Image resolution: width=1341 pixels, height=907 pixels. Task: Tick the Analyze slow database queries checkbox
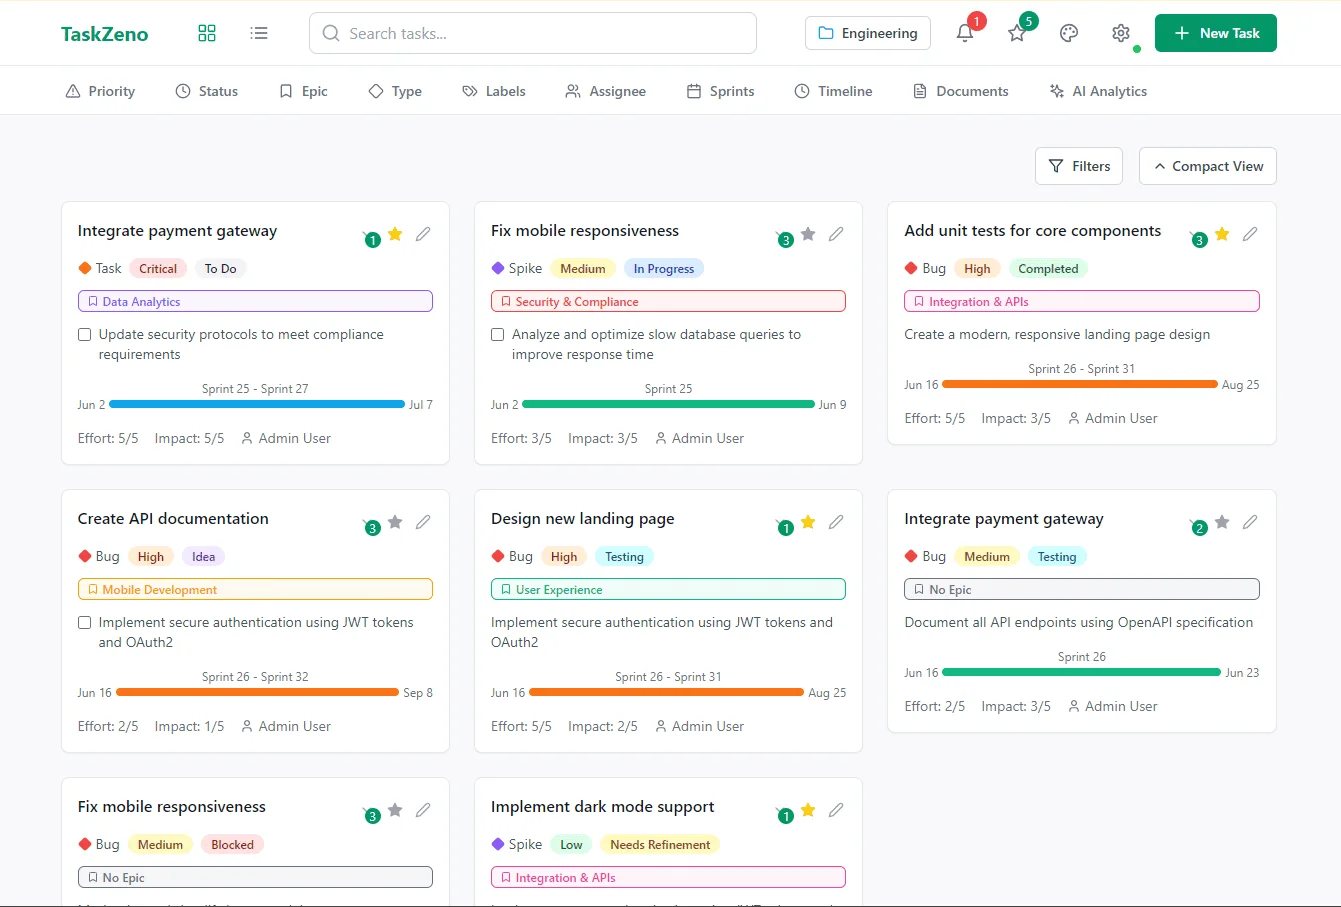pyautogui.click(x=498, y=335)
